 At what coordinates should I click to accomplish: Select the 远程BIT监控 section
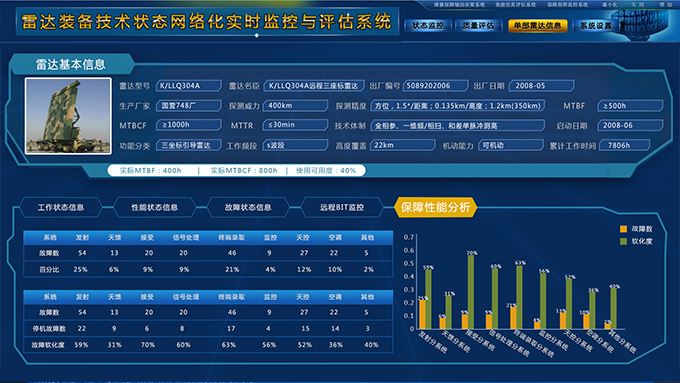click(x=342, y=207)
